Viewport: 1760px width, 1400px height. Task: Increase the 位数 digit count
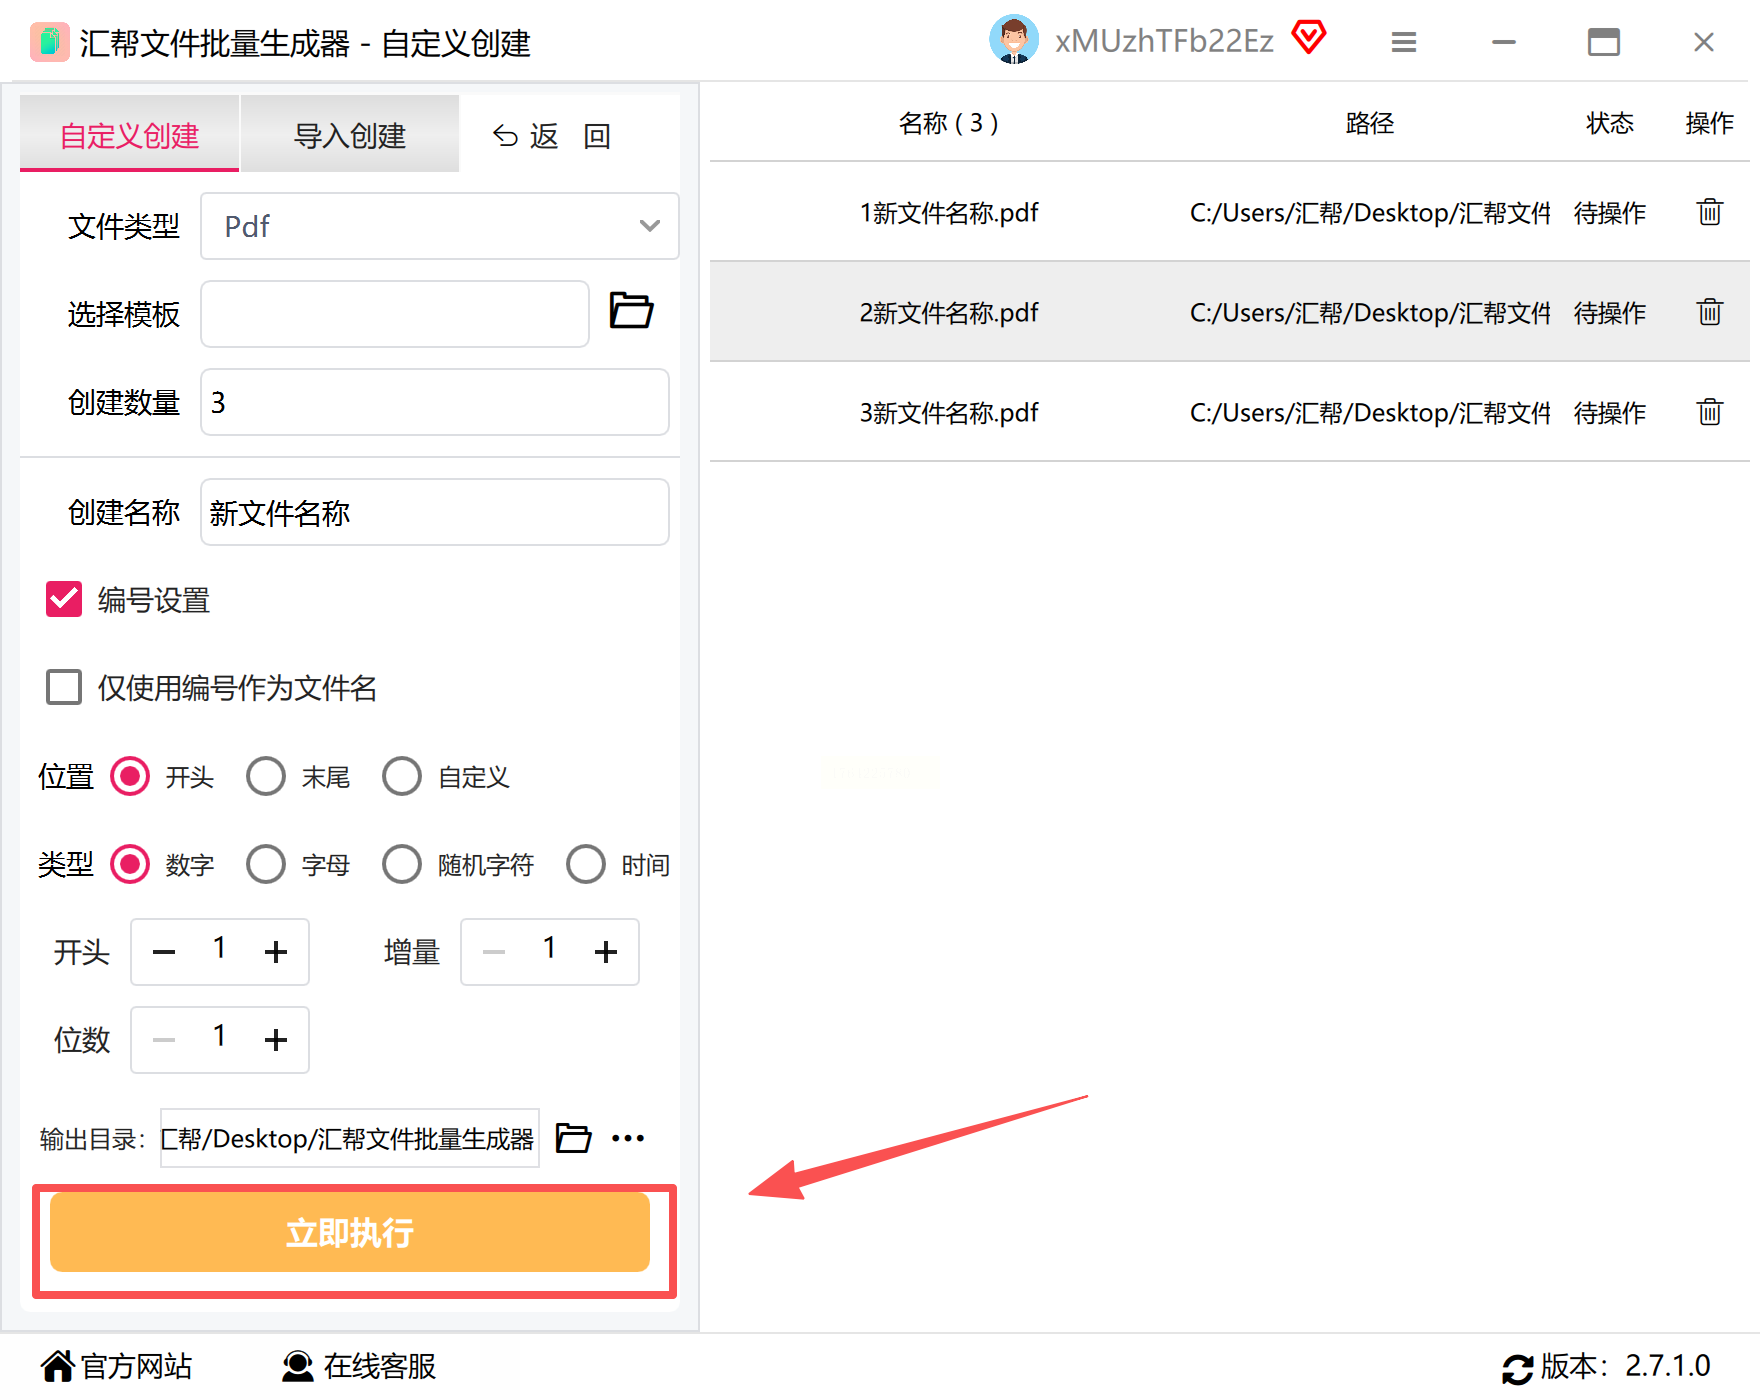click(x=276, y=1040)
